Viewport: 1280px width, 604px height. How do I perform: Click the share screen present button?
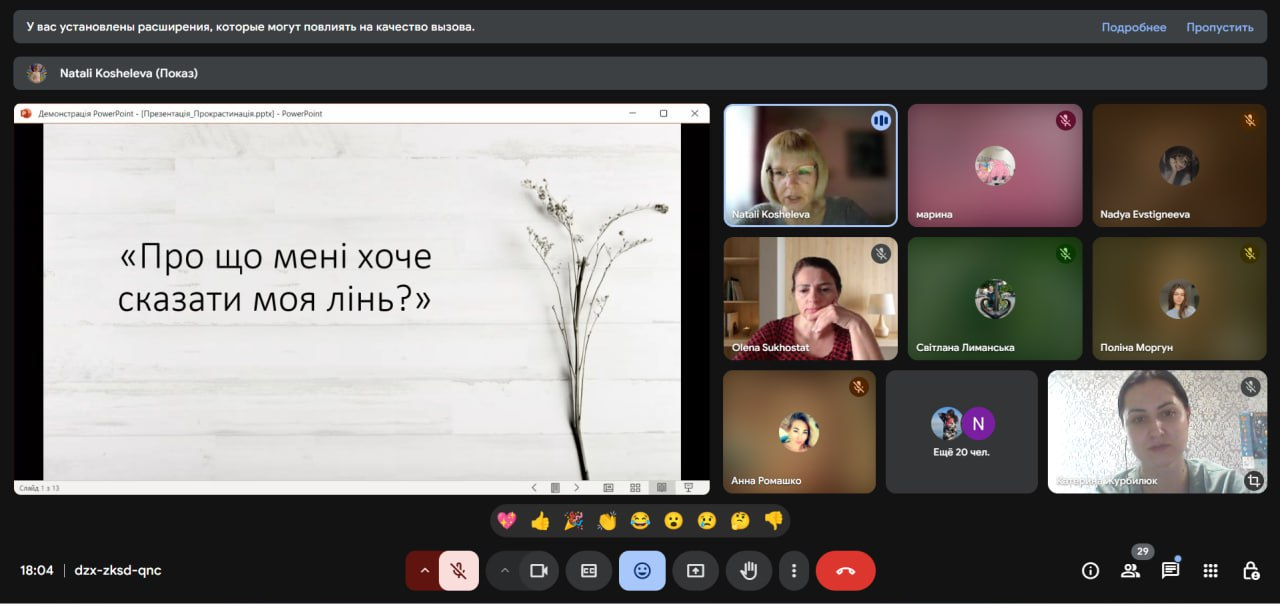coord(695,571)
